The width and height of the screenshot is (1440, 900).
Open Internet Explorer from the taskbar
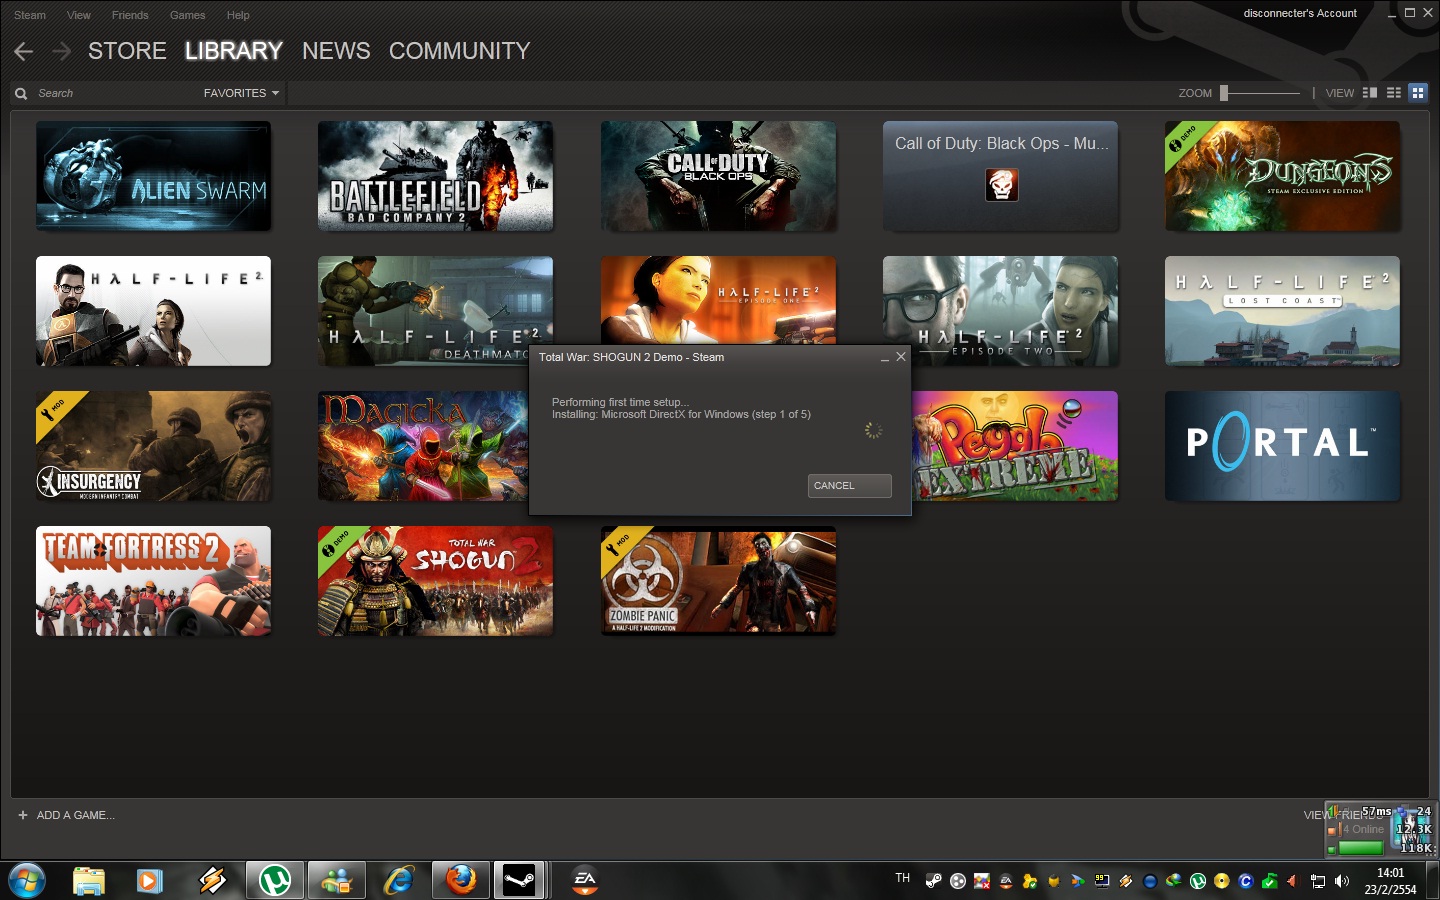tap(398, 880)
